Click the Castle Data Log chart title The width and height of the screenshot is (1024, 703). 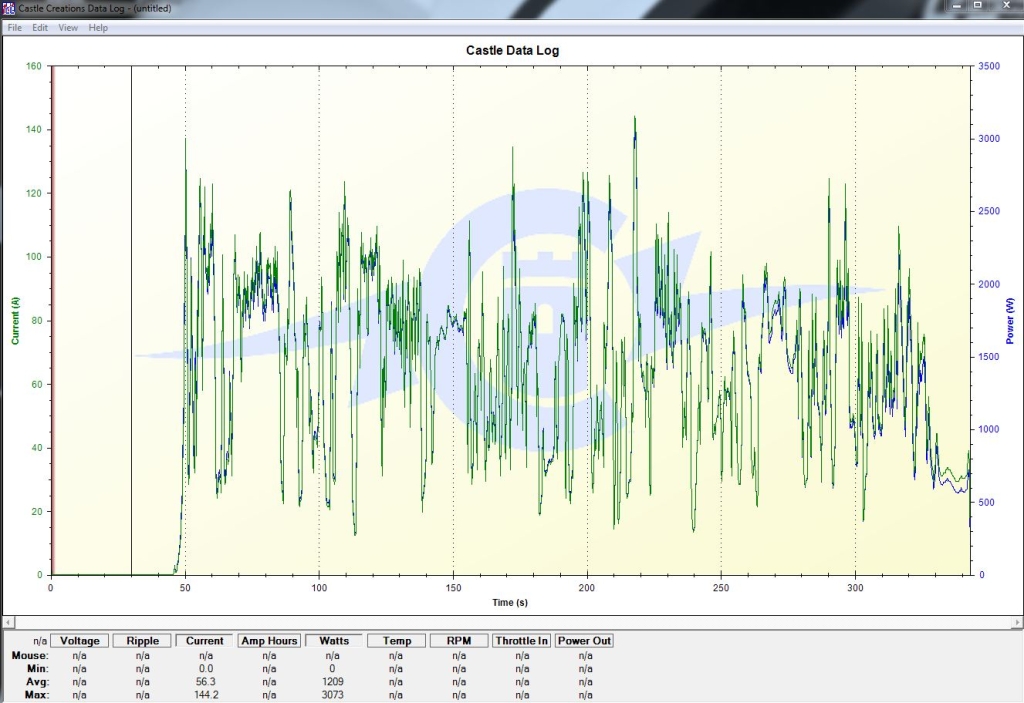[512, 50]
